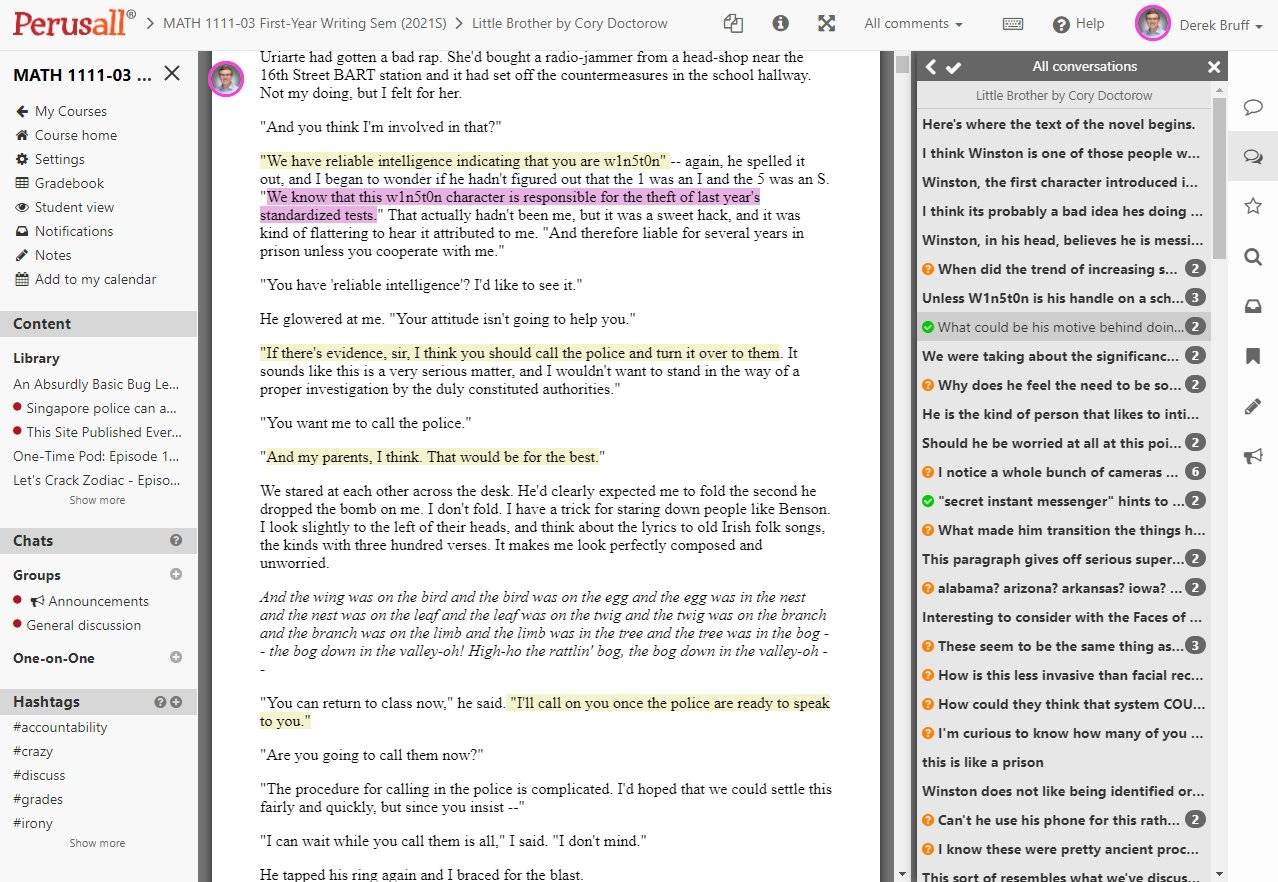Select Add to my calendar
Viewport: 1278px width, 882px height.
coord(86,279)
